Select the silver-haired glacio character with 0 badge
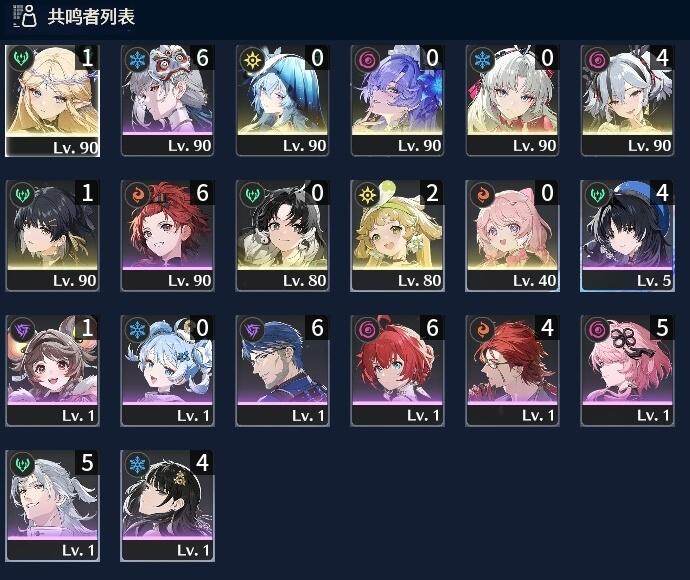 [512, 101]
